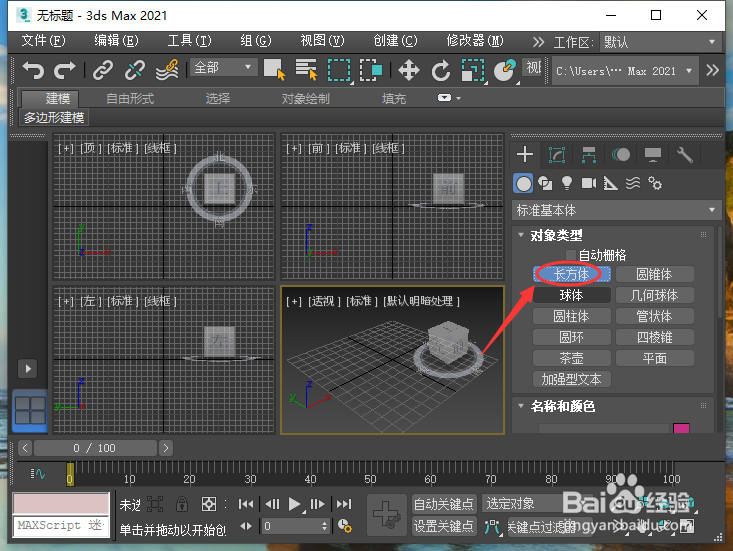733x551 pixels.
Task: Select the Link tool icon
Action: (x=103, y=70)
